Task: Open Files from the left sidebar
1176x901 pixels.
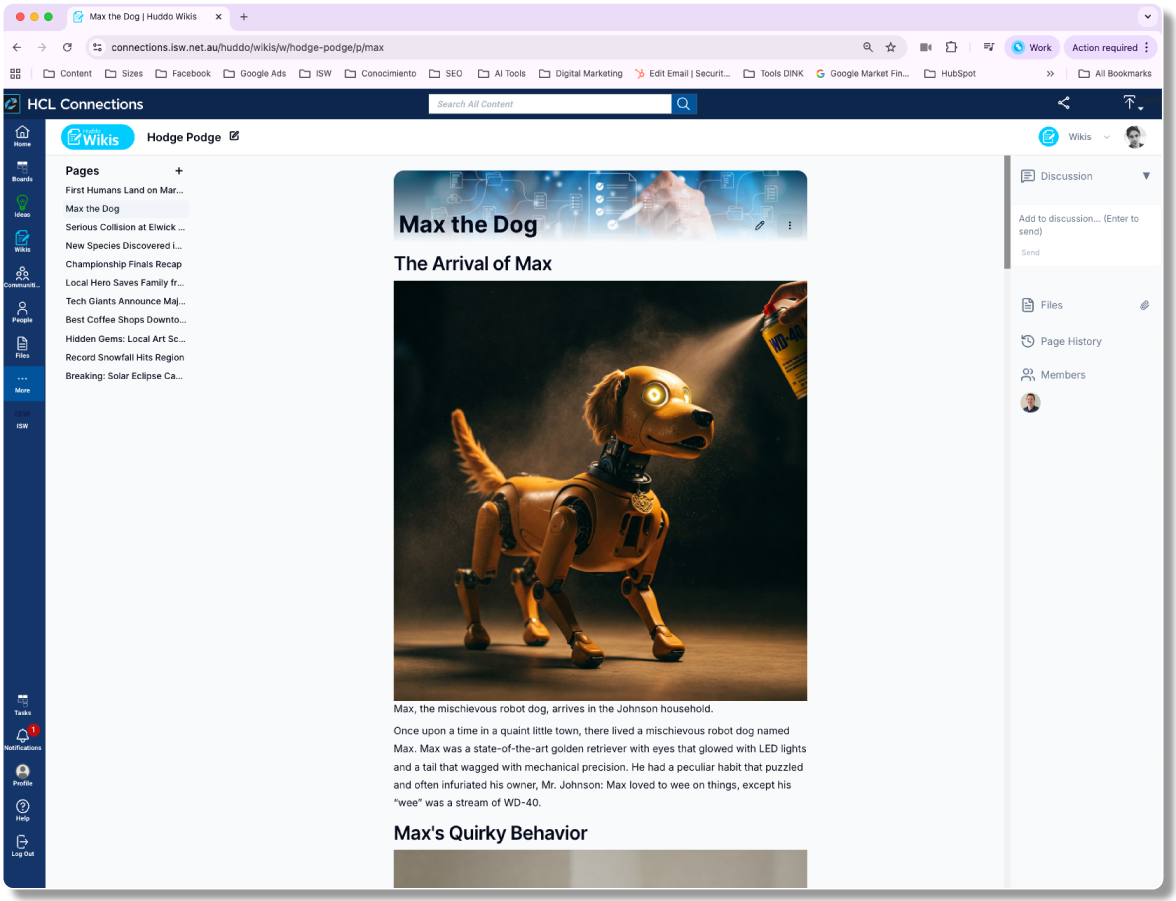Action: (22, 347)
